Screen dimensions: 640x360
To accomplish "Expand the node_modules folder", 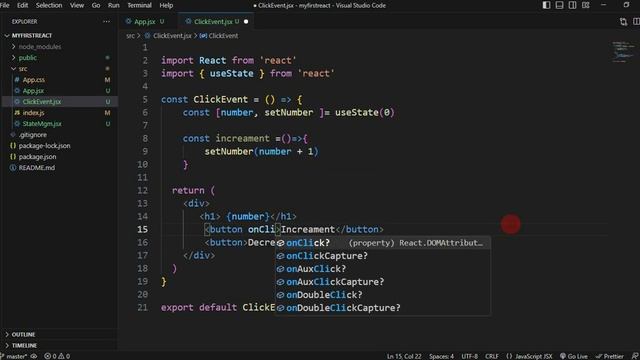I will (x=59, y=47).
